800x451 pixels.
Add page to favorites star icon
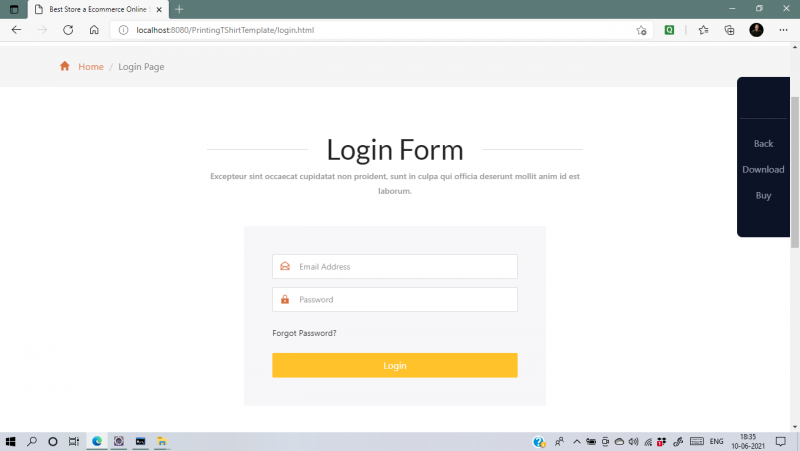coord(641,30)
